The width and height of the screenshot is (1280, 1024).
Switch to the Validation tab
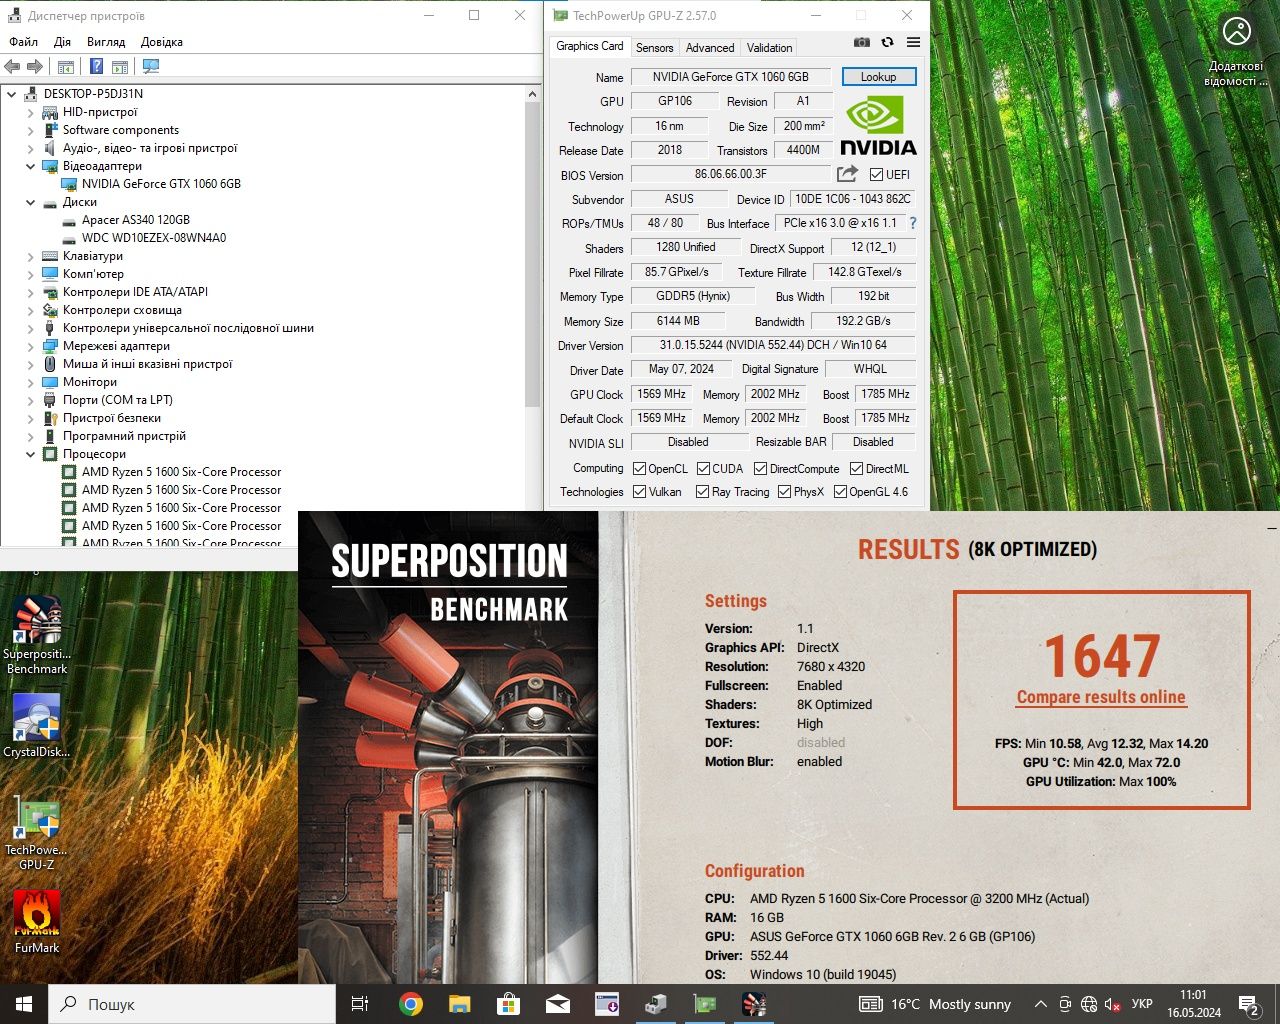(769, 47)
